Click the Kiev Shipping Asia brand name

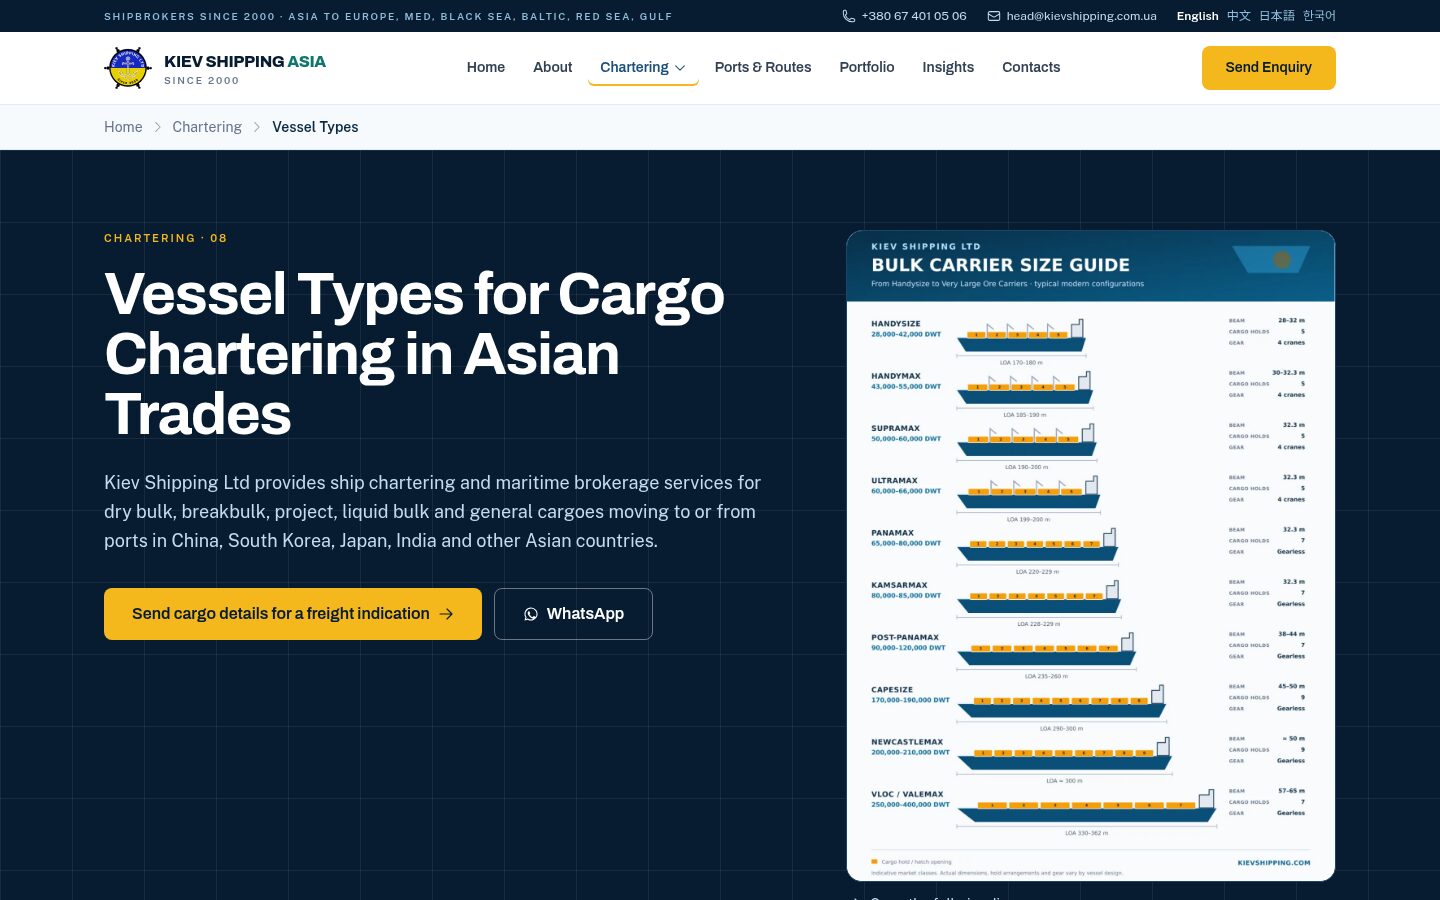[245, 61]
